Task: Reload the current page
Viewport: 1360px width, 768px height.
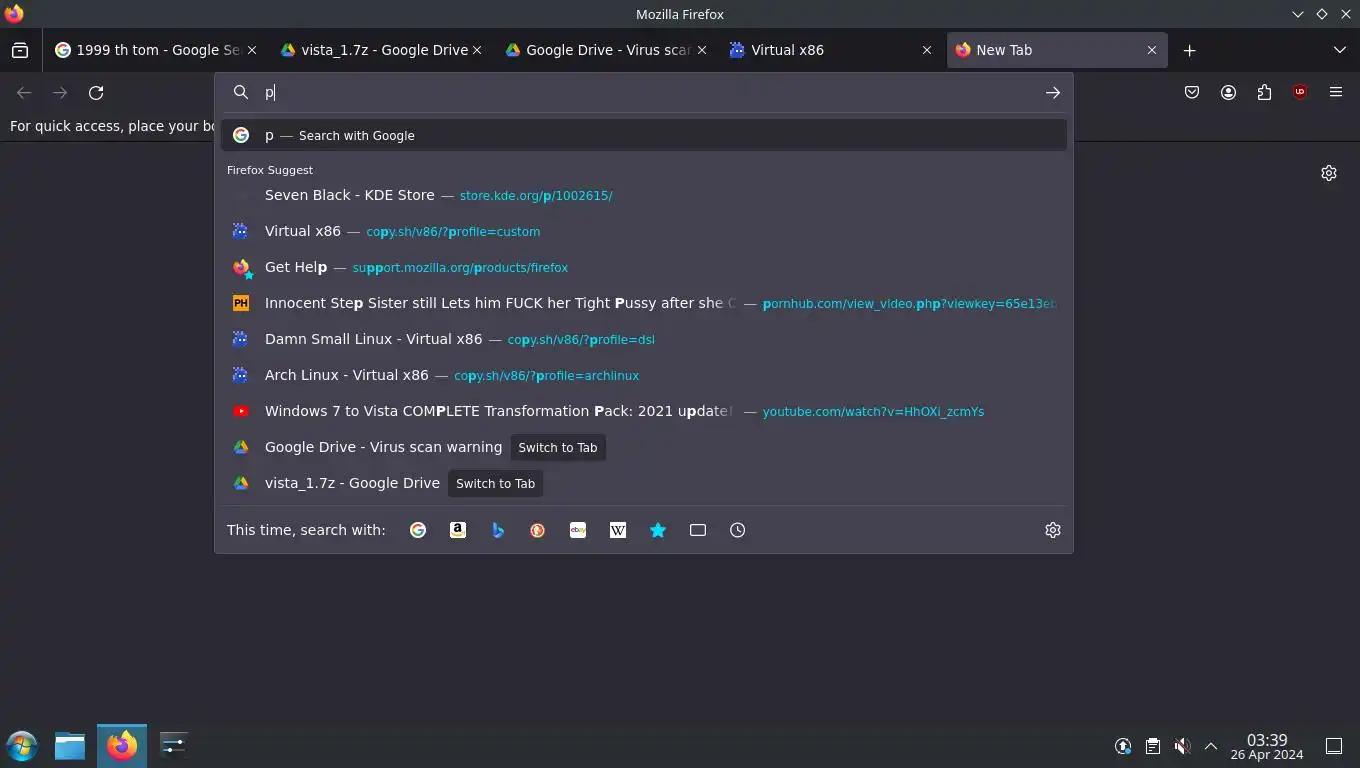Action: click(x=96, y=92)
